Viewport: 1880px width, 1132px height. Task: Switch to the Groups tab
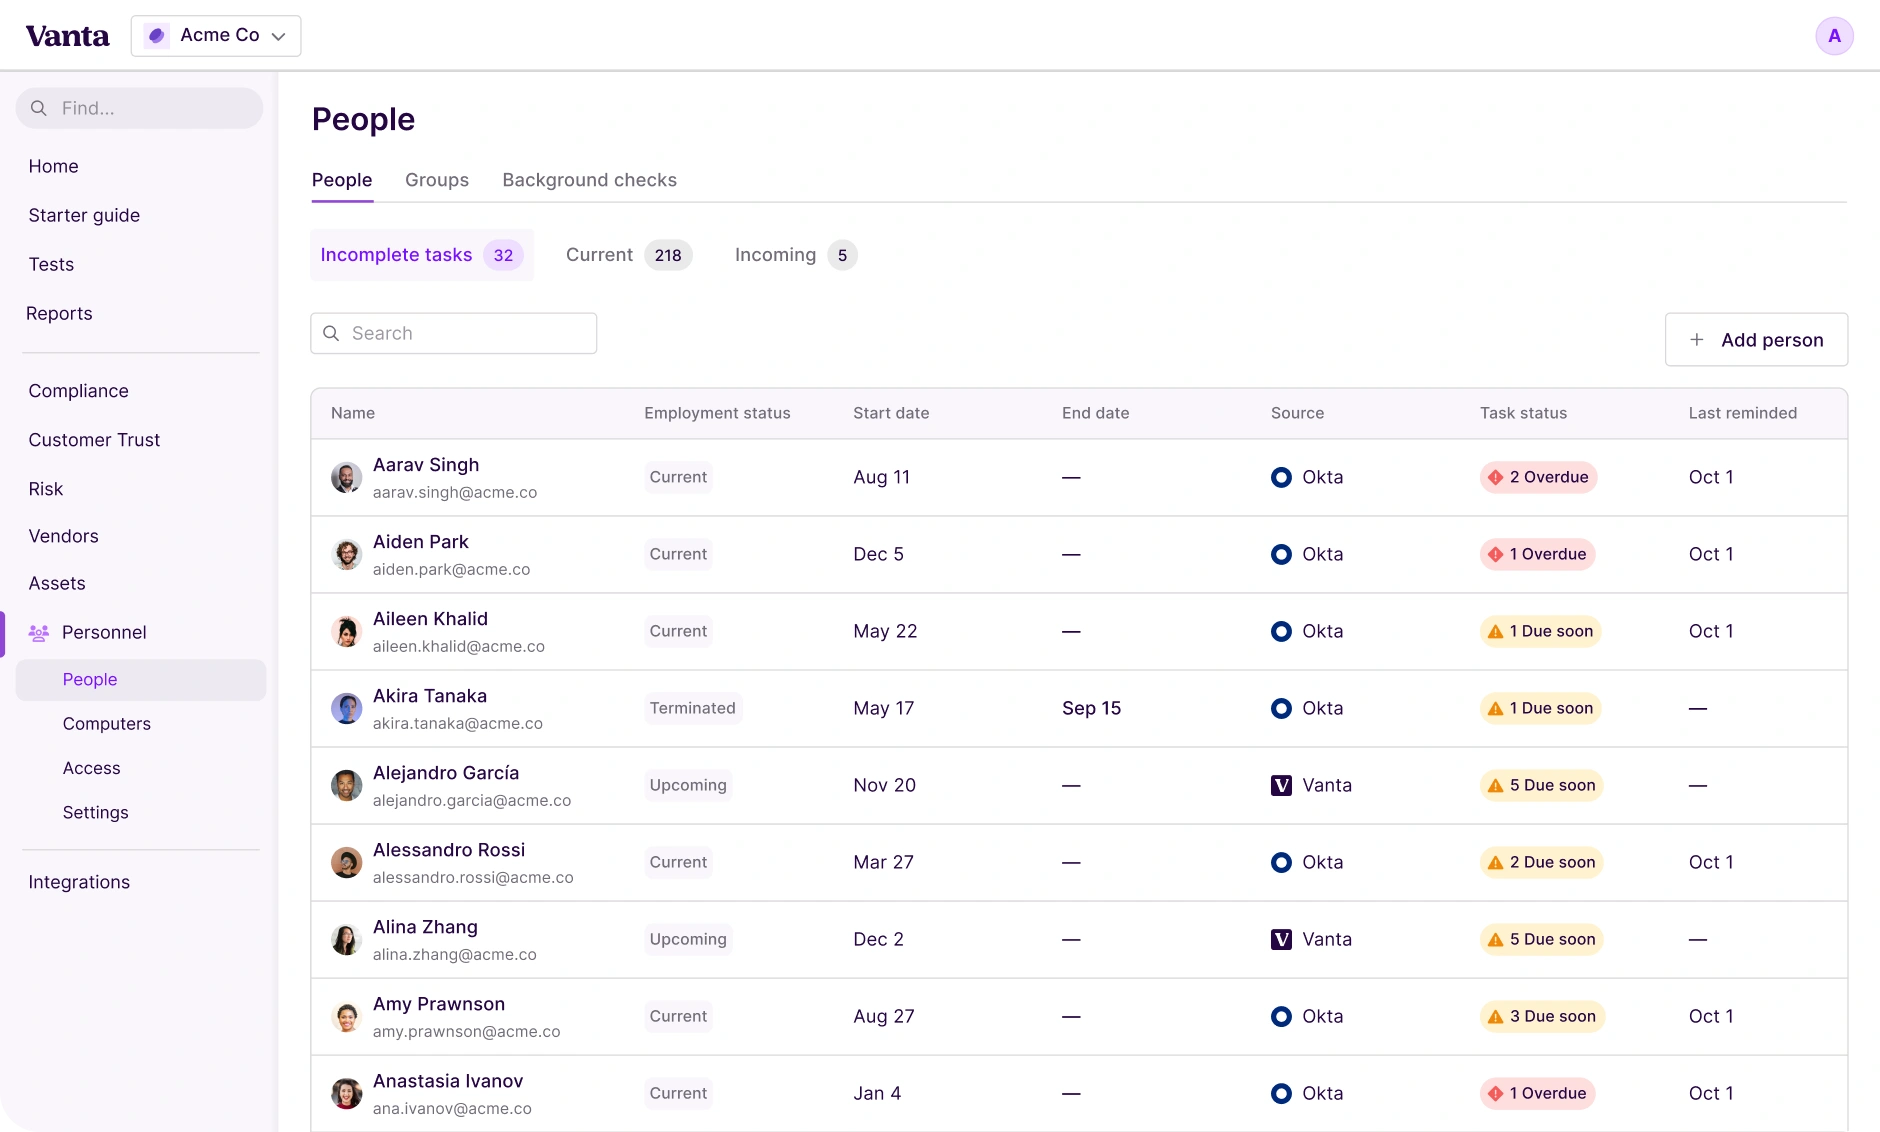coord(437,180)
